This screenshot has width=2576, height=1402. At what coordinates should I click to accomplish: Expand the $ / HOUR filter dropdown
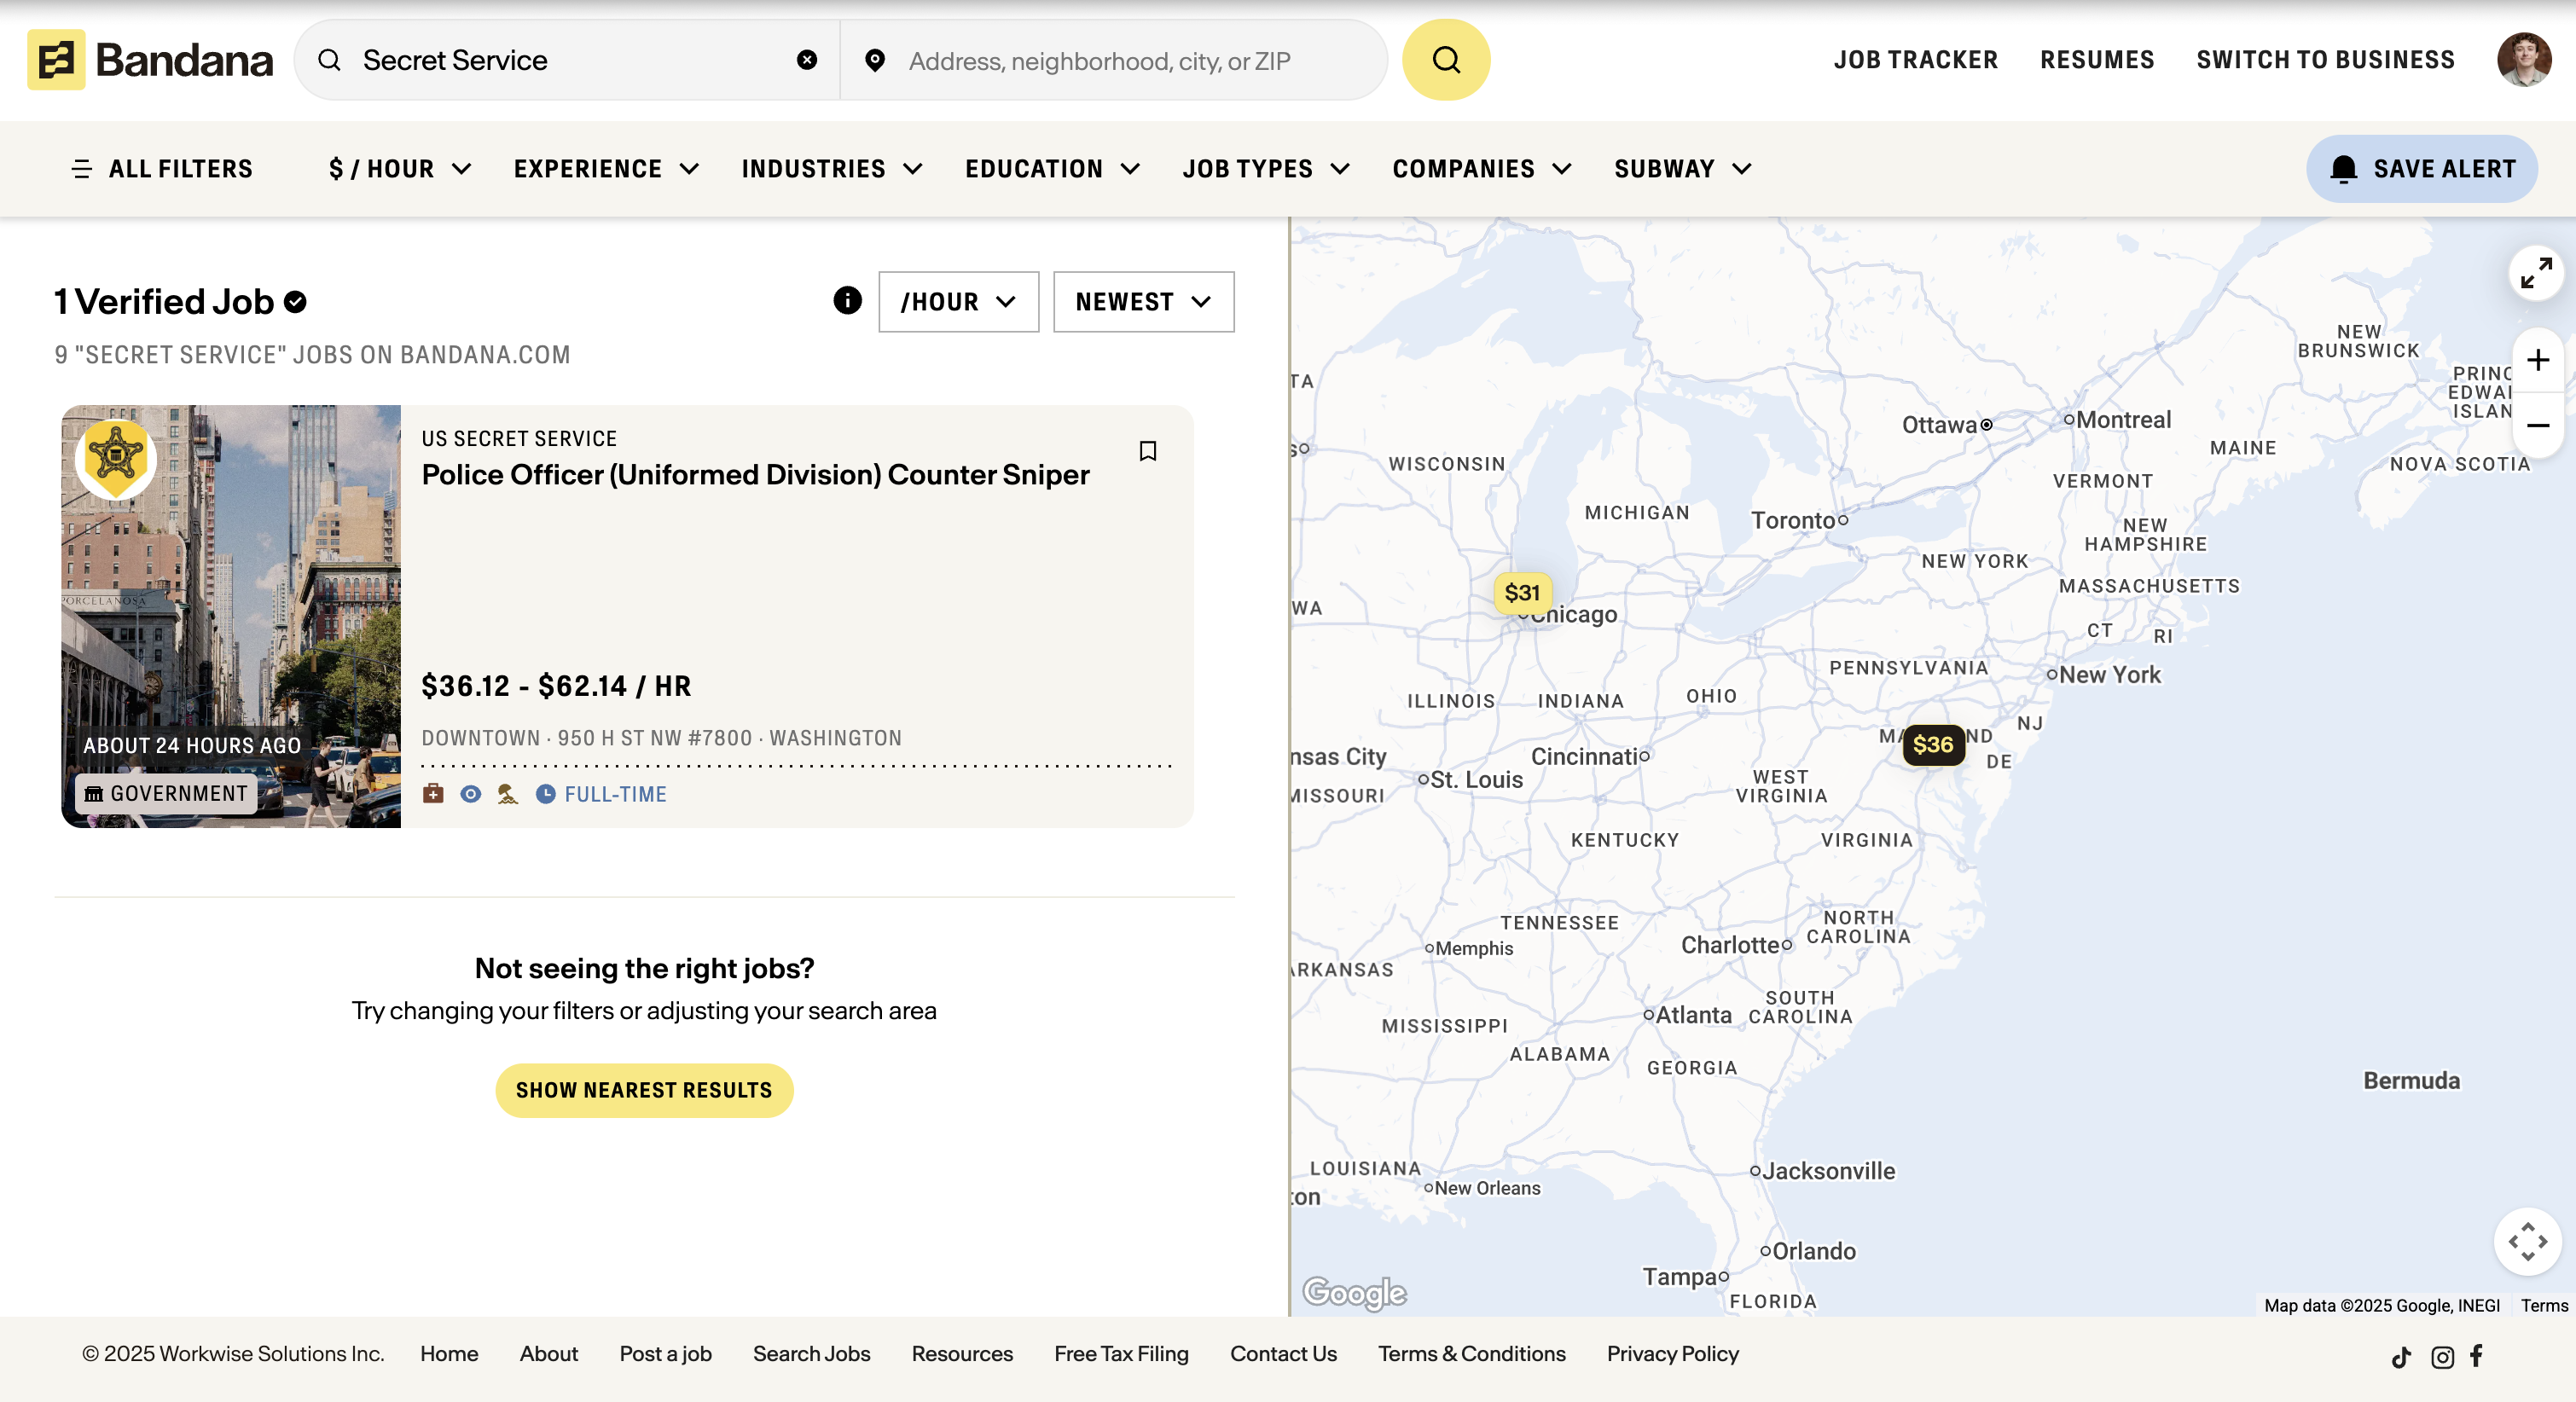(400, 169)
